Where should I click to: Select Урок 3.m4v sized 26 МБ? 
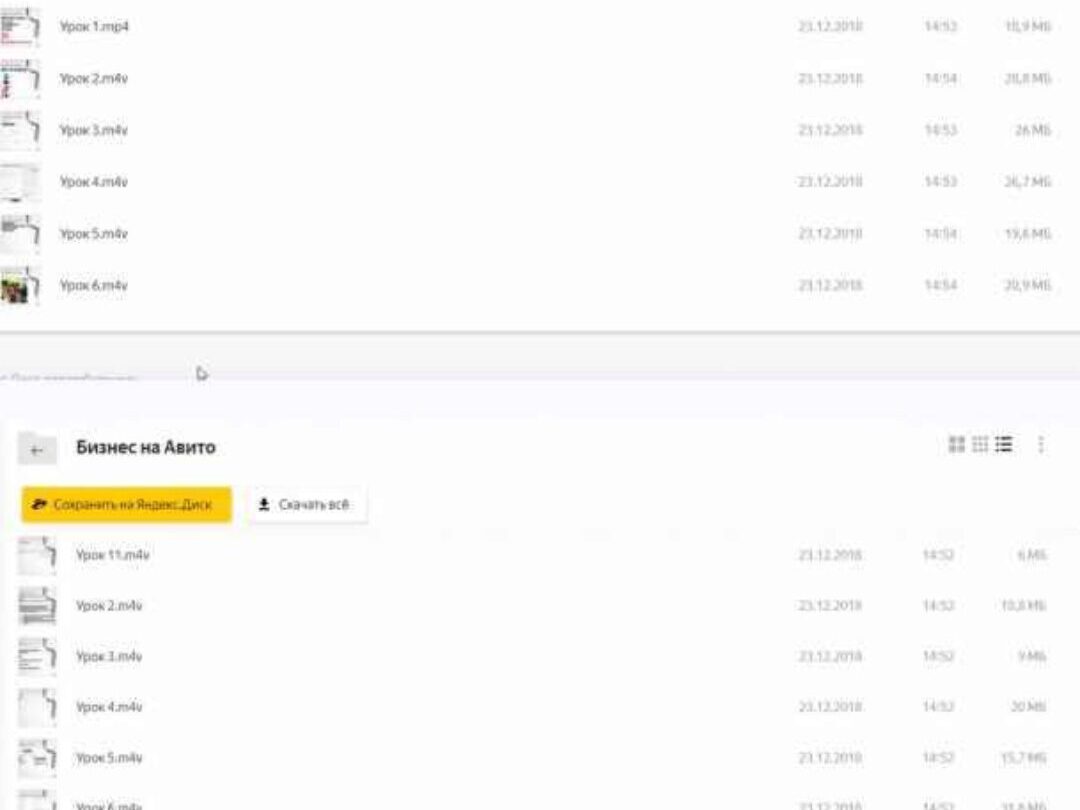pyautogui.click(x=93, y=130)
